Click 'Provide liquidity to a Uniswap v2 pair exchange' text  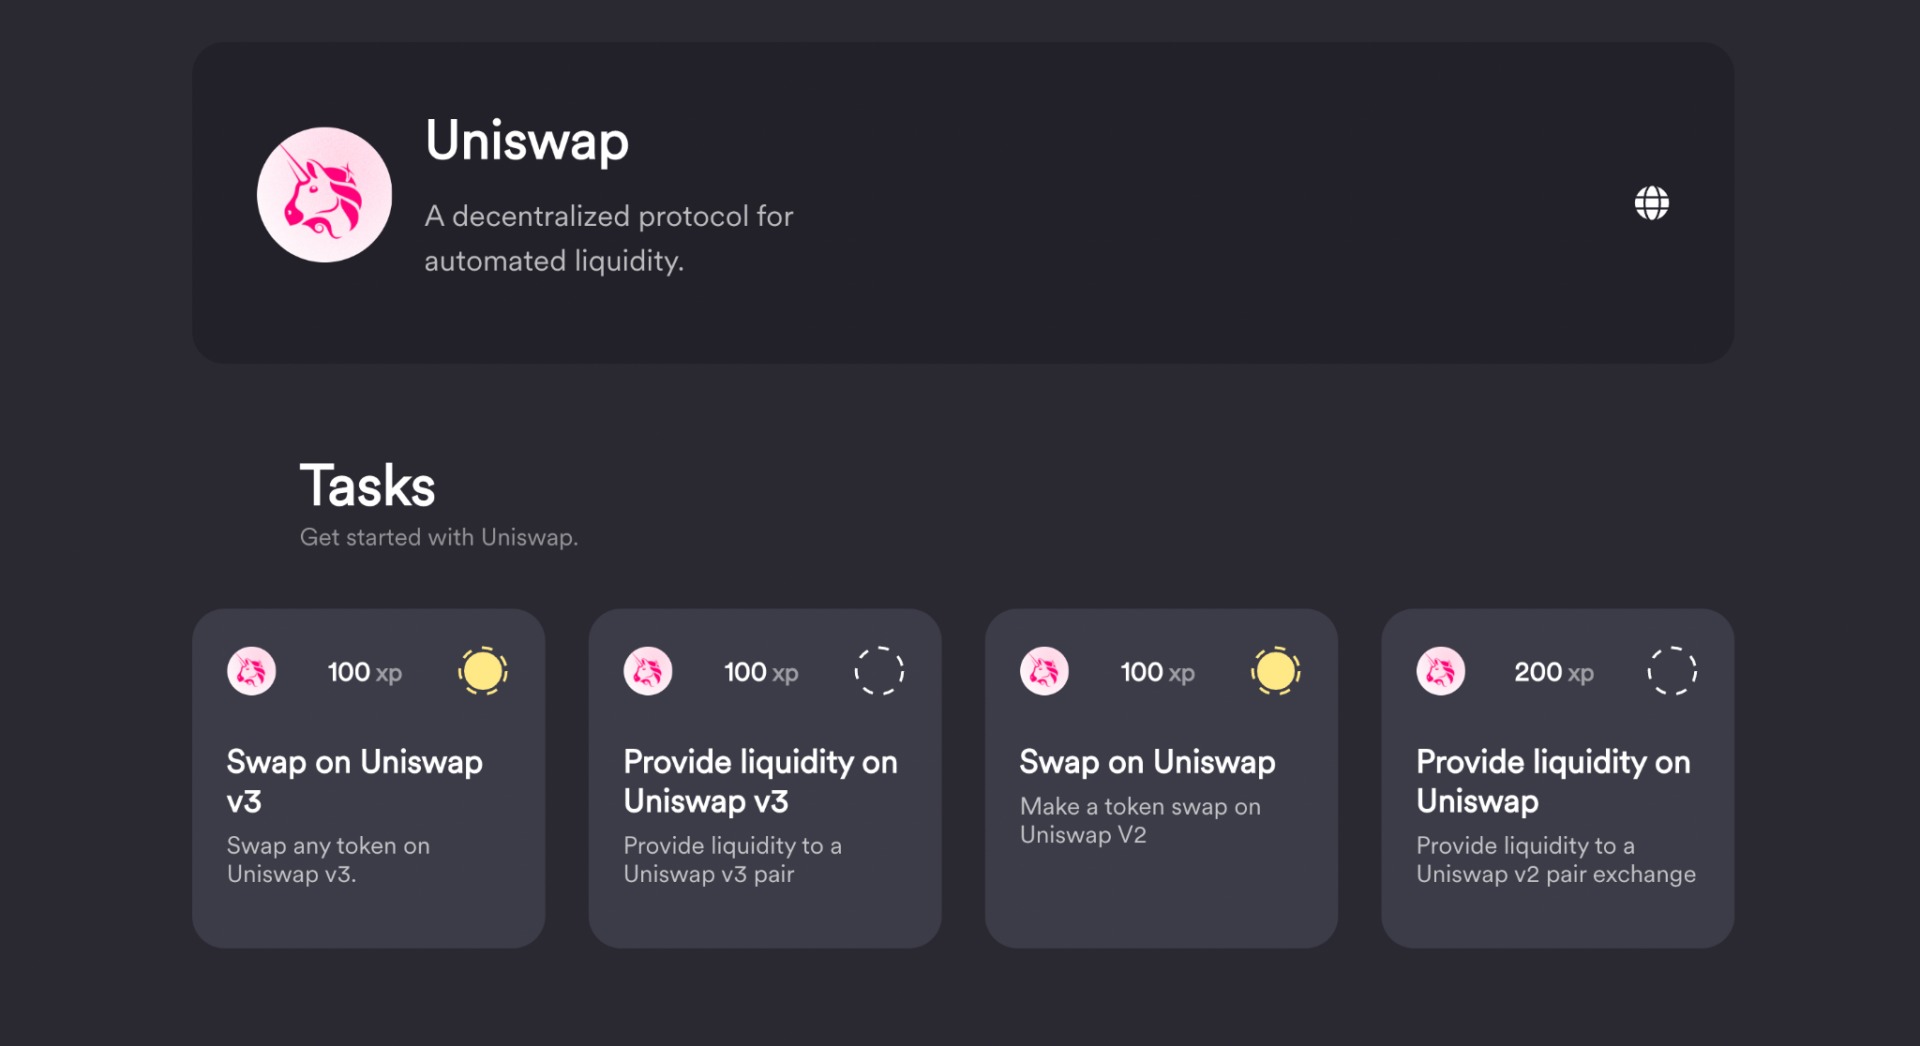[x=1556, y=860]
